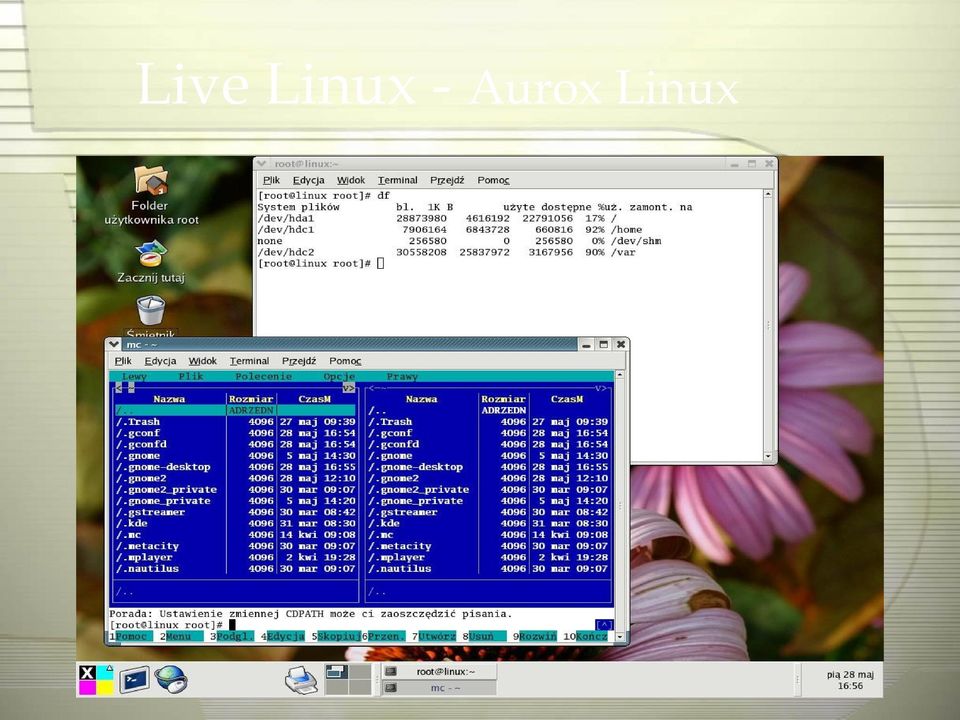Open window menu arrow of mc window

tap(114, 344)
